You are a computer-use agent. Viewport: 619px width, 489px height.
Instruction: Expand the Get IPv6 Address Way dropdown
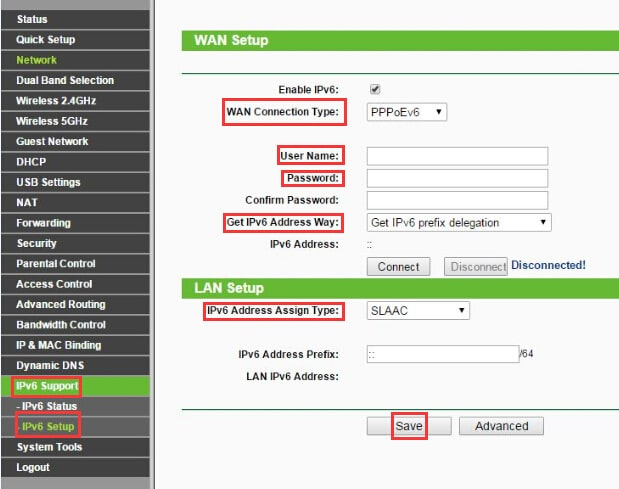(x=459, y=222)
